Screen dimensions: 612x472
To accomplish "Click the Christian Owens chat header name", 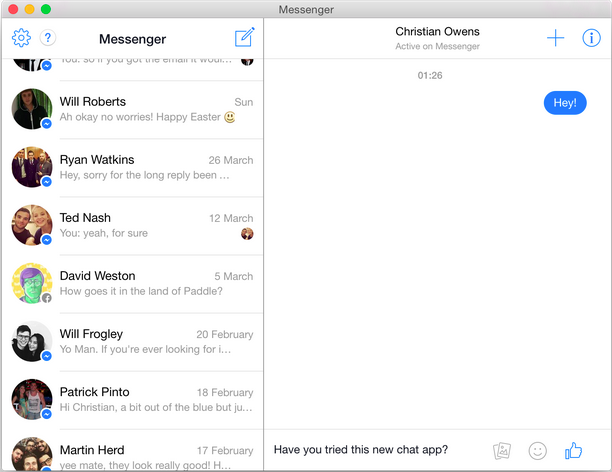I will (437, 32).
